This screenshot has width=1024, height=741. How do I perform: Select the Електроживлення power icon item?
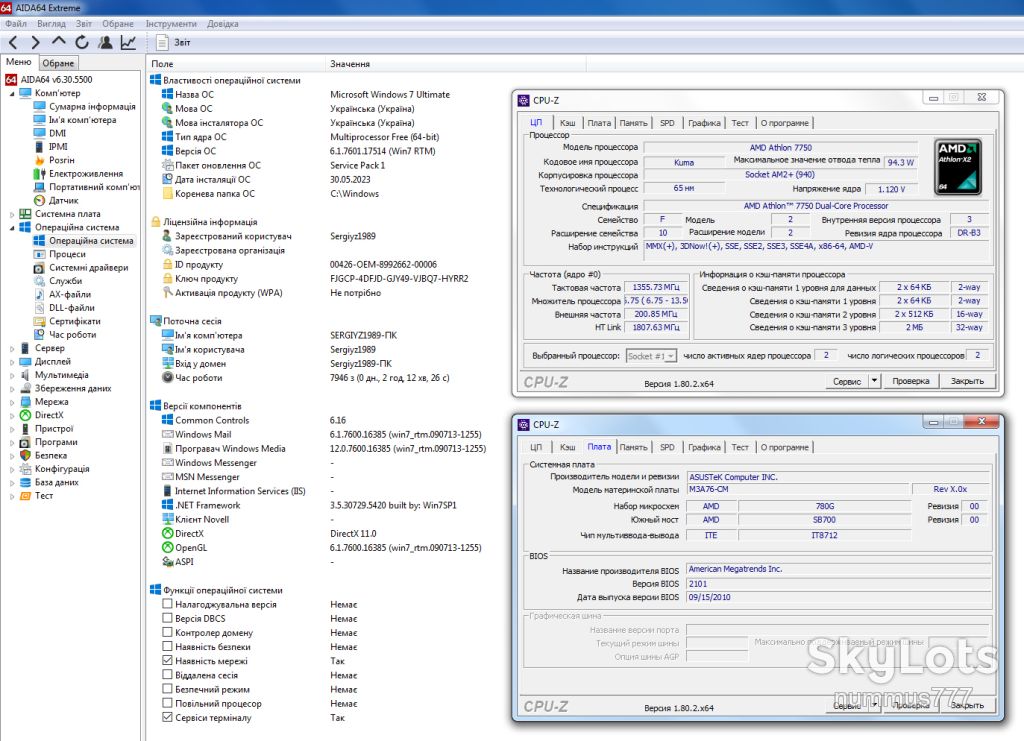pos(39,174)
